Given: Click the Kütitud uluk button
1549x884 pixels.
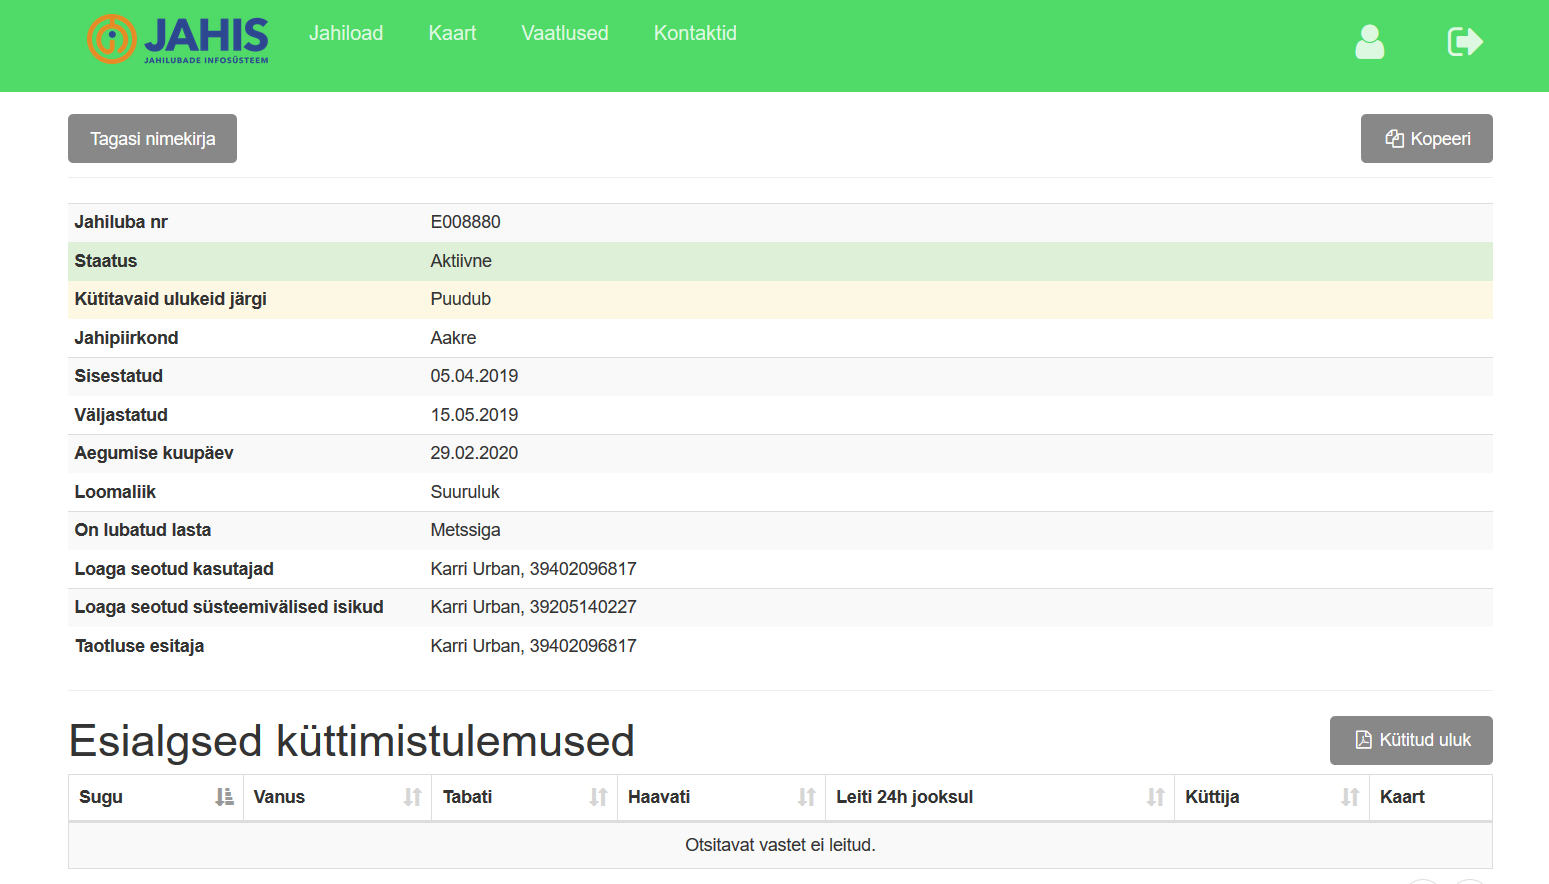Looking at the screenshot, I should coord(1410,740).
